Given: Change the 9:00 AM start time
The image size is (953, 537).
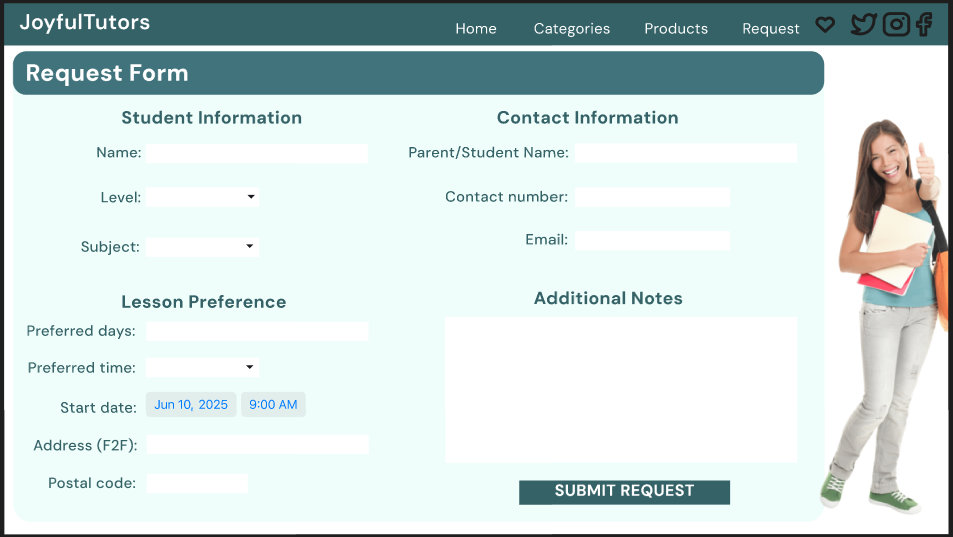Looking at the screenshot, I should pos(273,405).
